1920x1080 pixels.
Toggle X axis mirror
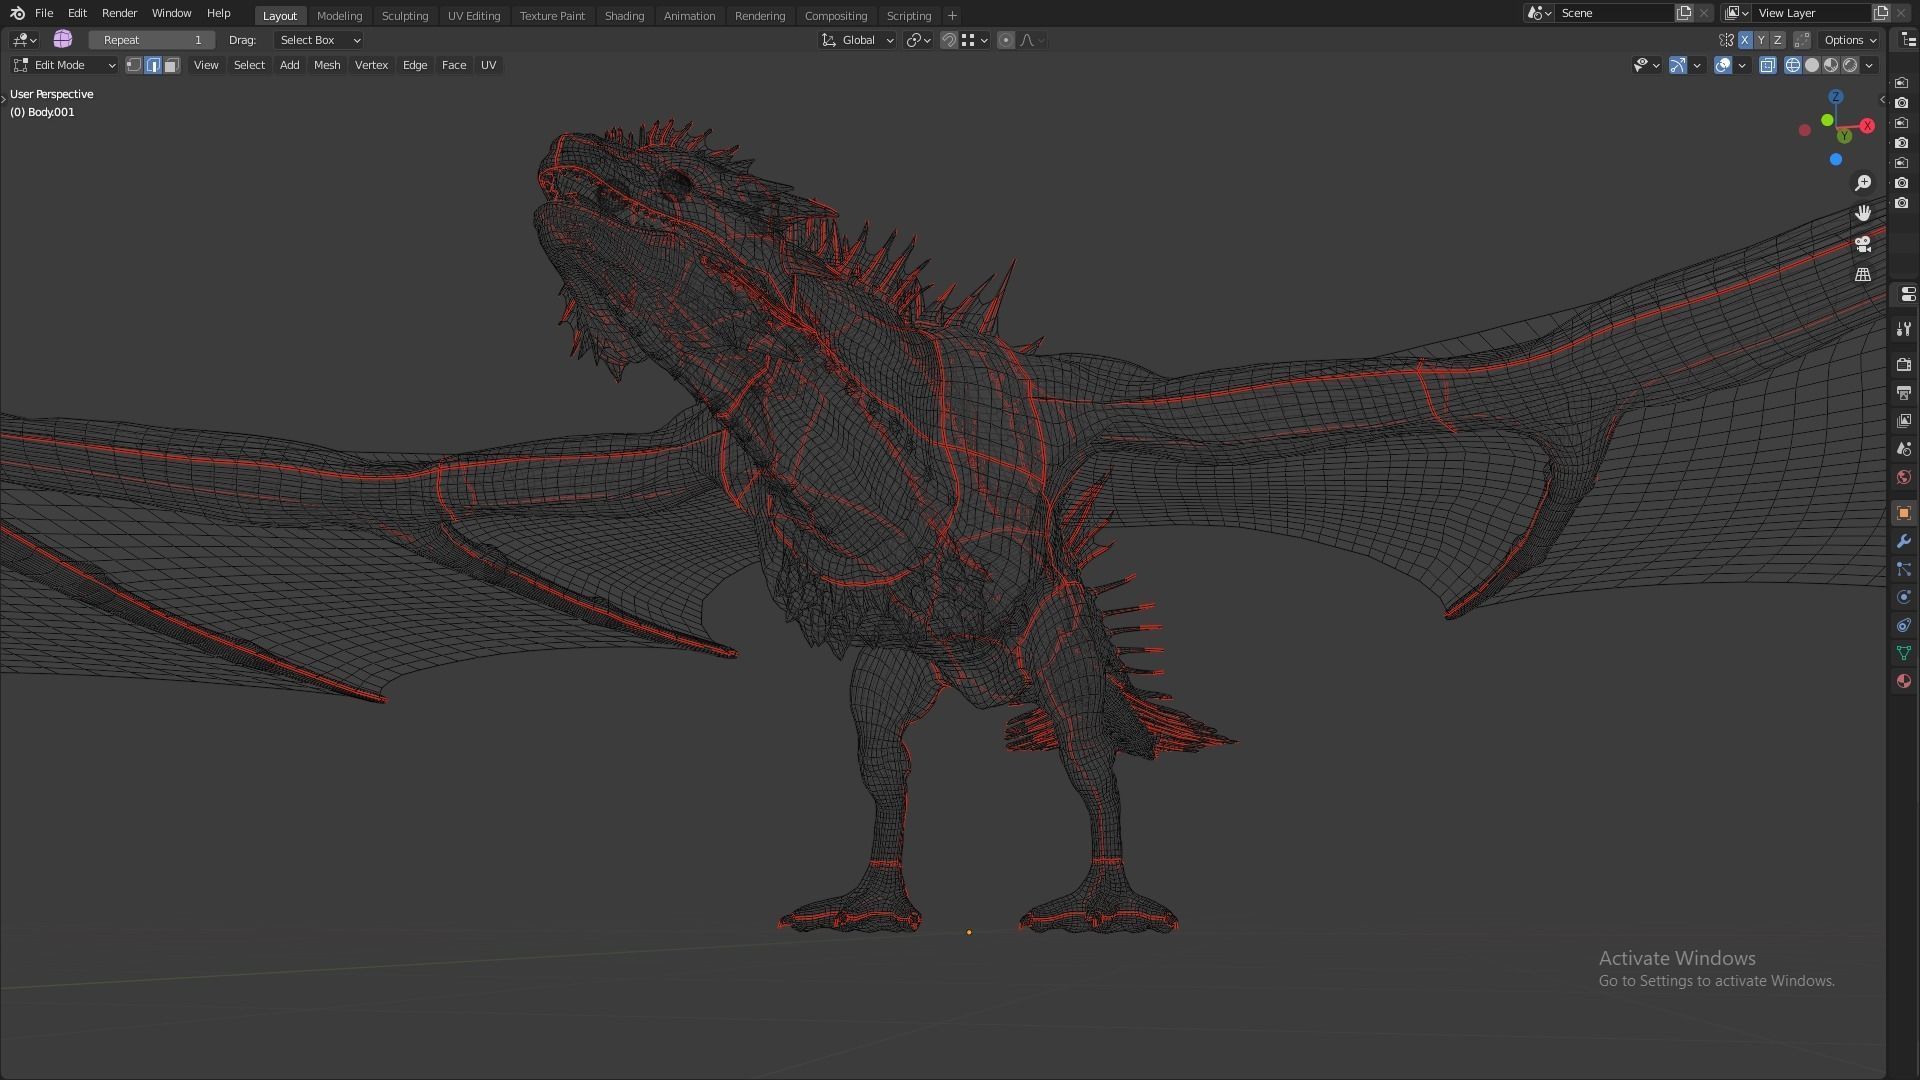[x=1745, y=40]
